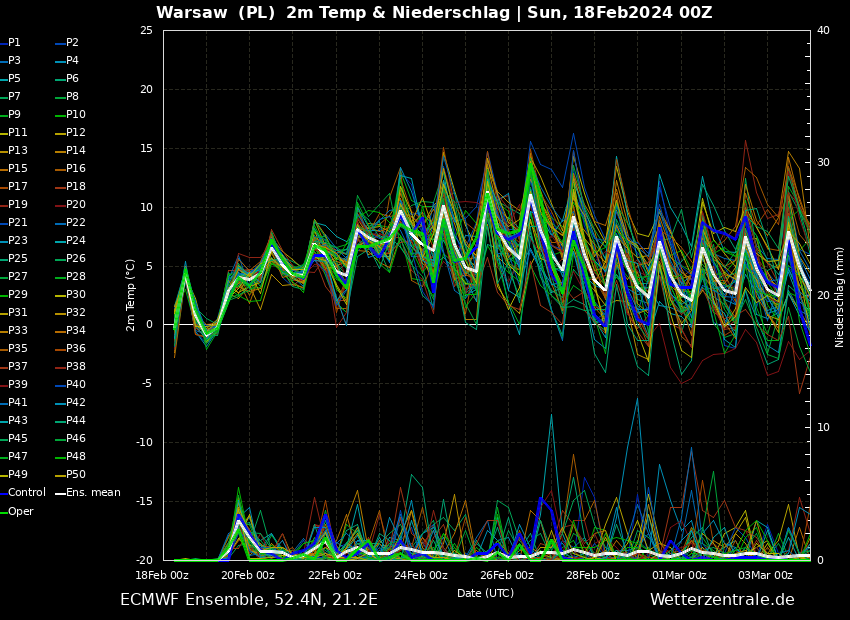Click the P50 legend label

coord(76,474)
